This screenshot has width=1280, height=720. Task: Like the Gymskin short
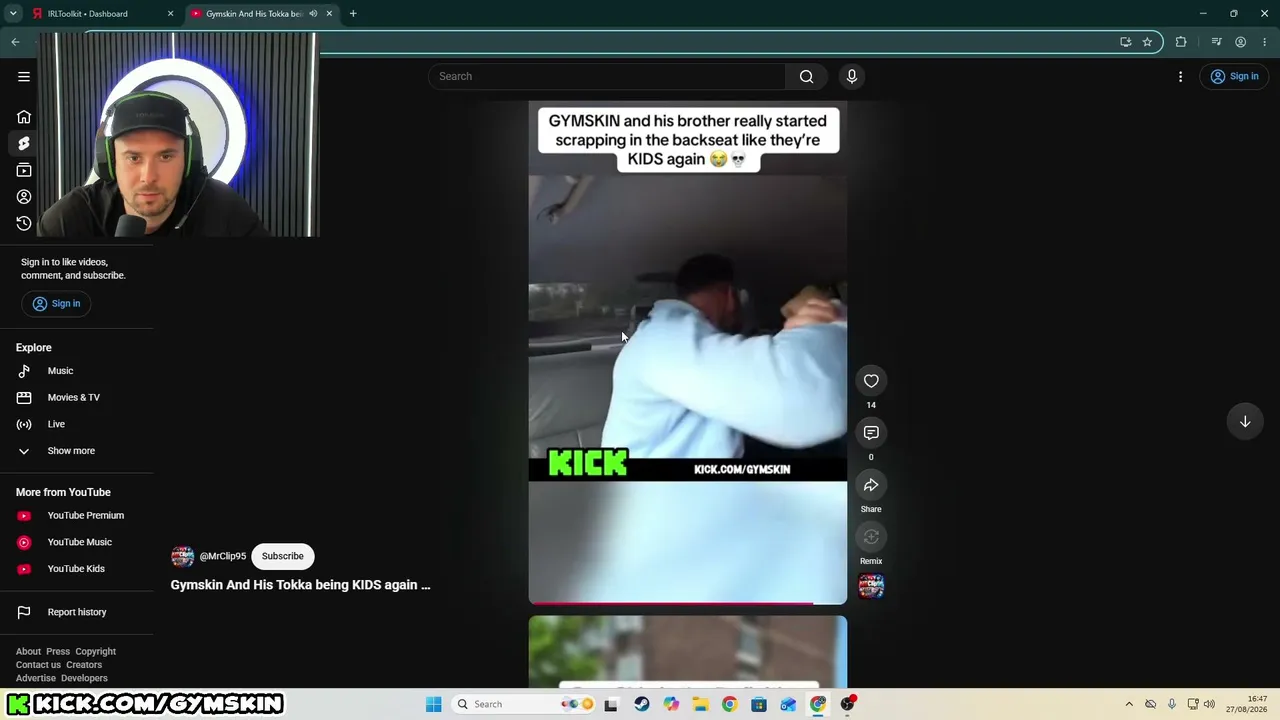click(x=871, y=381)
